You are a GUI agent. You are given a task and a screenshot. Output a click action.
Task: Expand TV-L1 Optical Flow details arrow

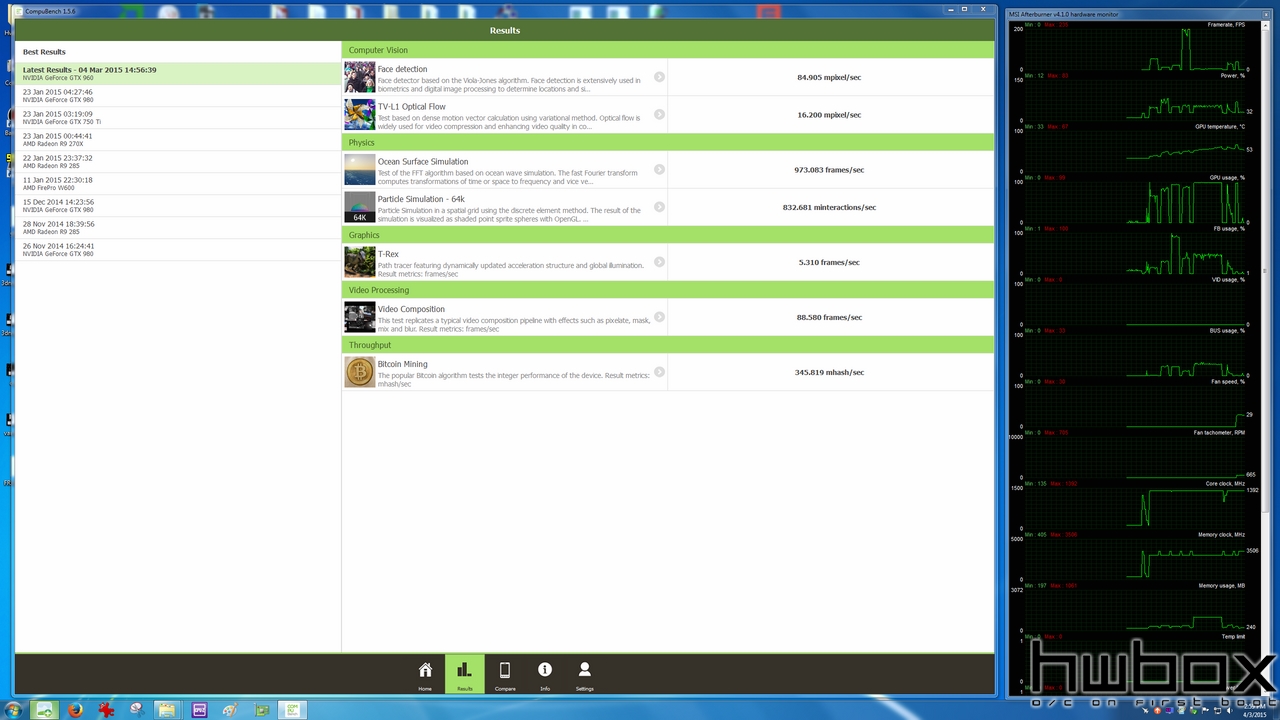coord(659,114)
